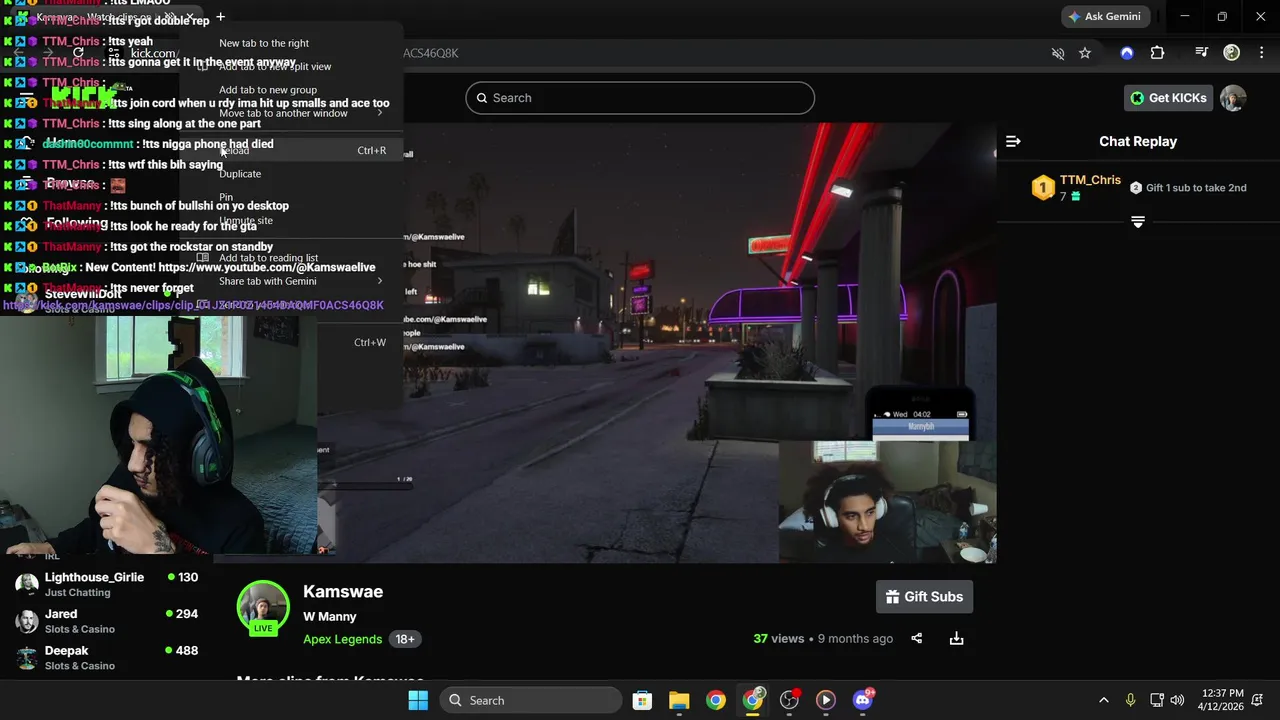Expand the 'Move tab to another window' submenu
Viewport: 1280px width, 720px height.
(x=290, y=113)
